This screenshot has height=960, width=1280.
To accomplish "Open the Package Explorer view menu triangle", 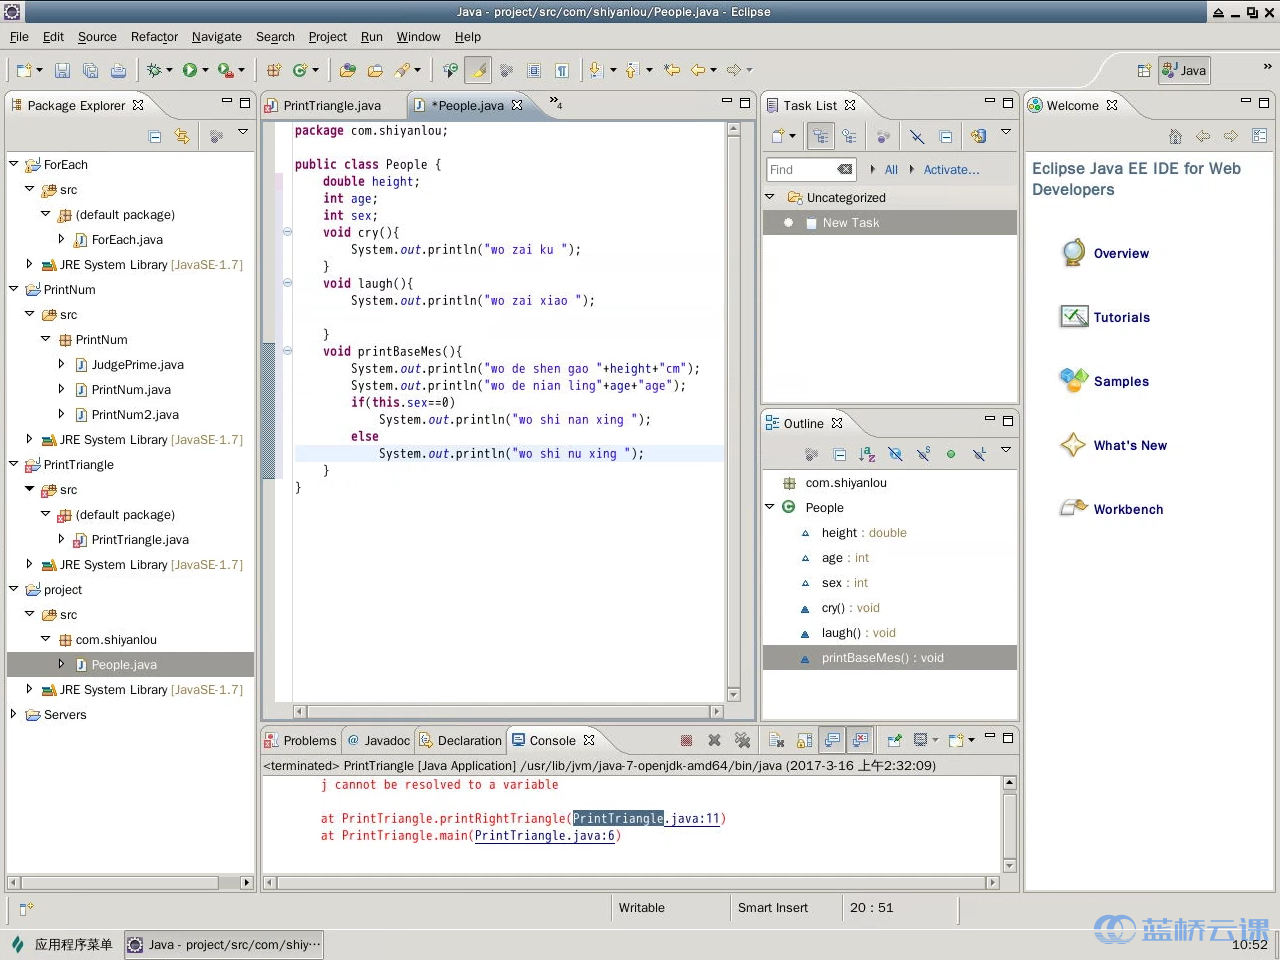I will pos(243,133).
